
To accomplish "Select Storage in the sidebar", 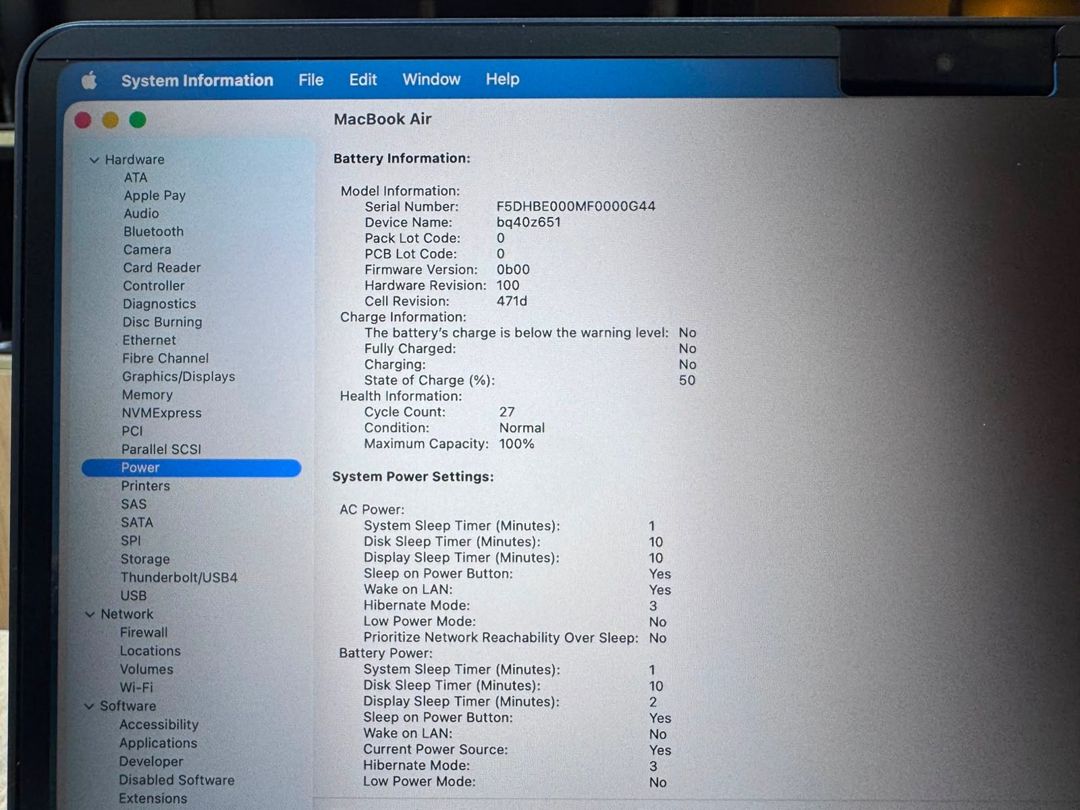I will (x=145, y=559).
